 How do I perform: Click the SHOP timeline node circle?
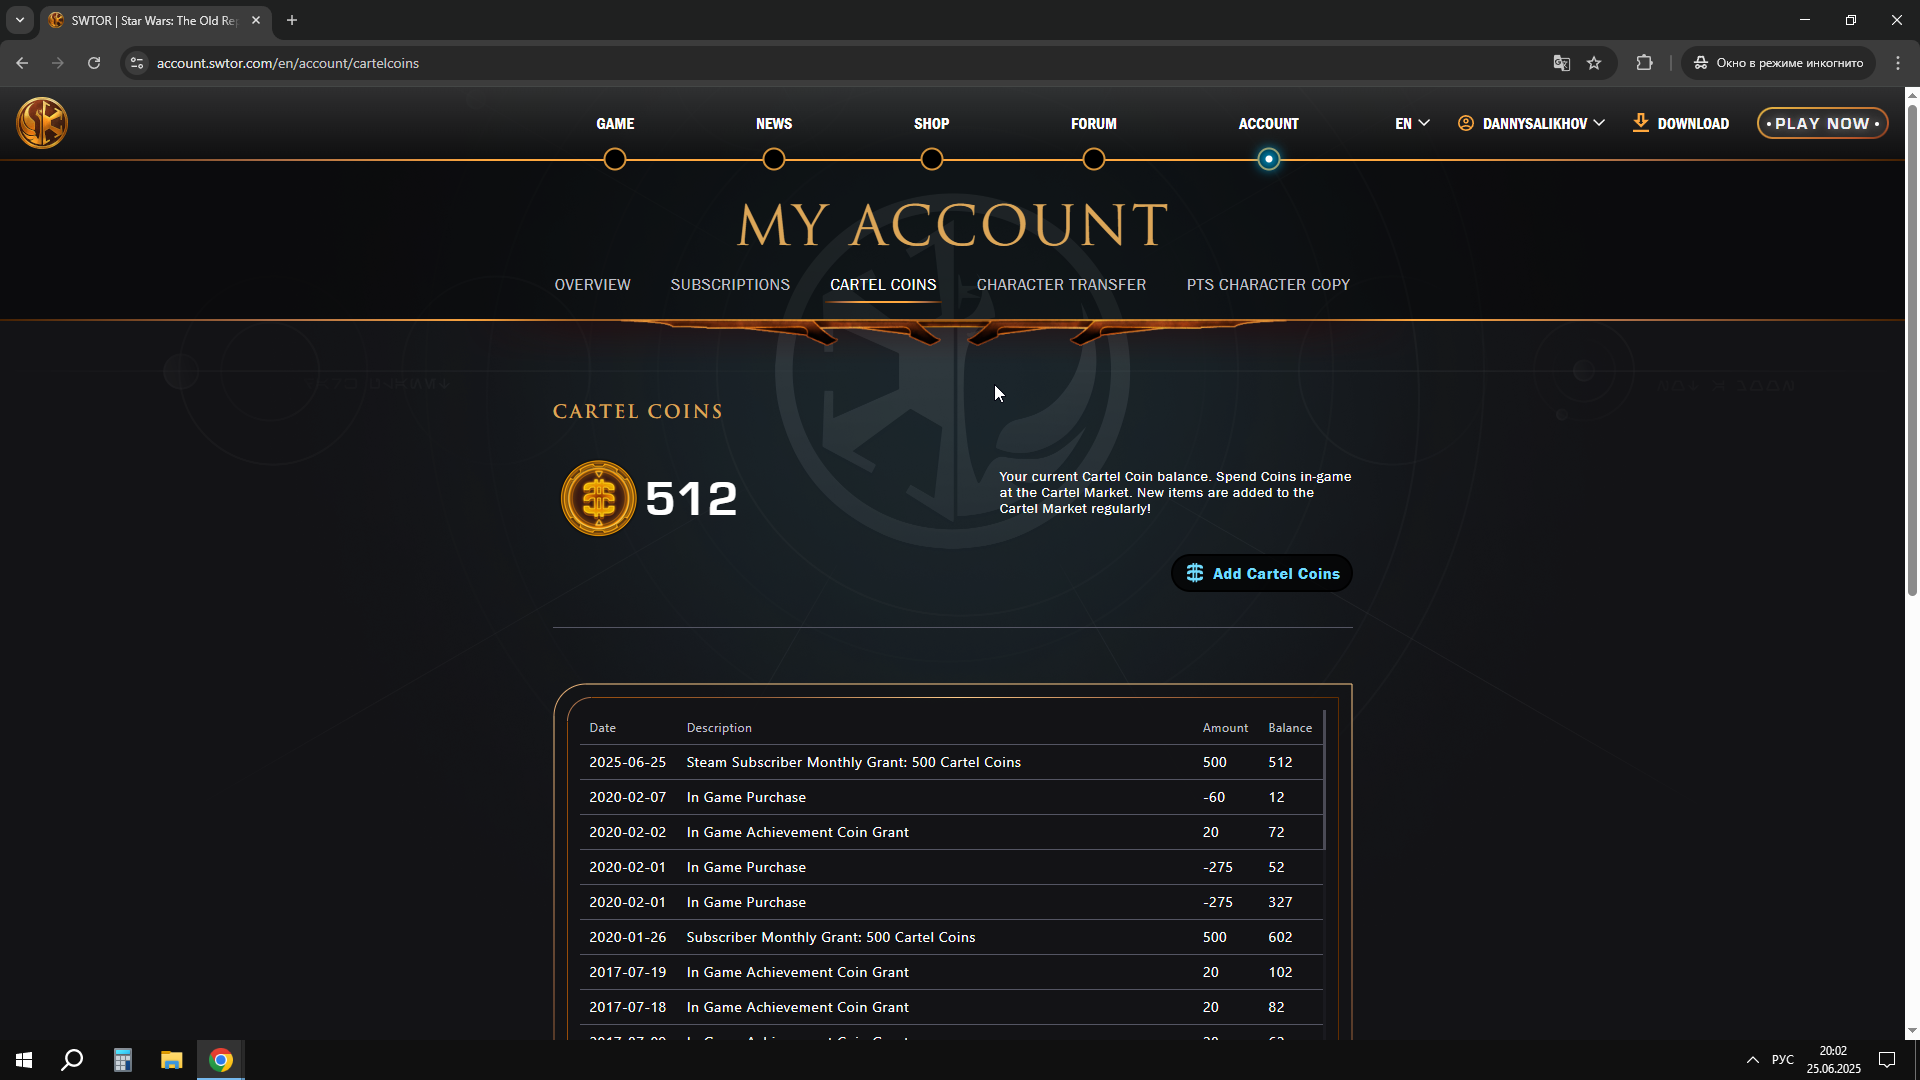coord(932,159)
